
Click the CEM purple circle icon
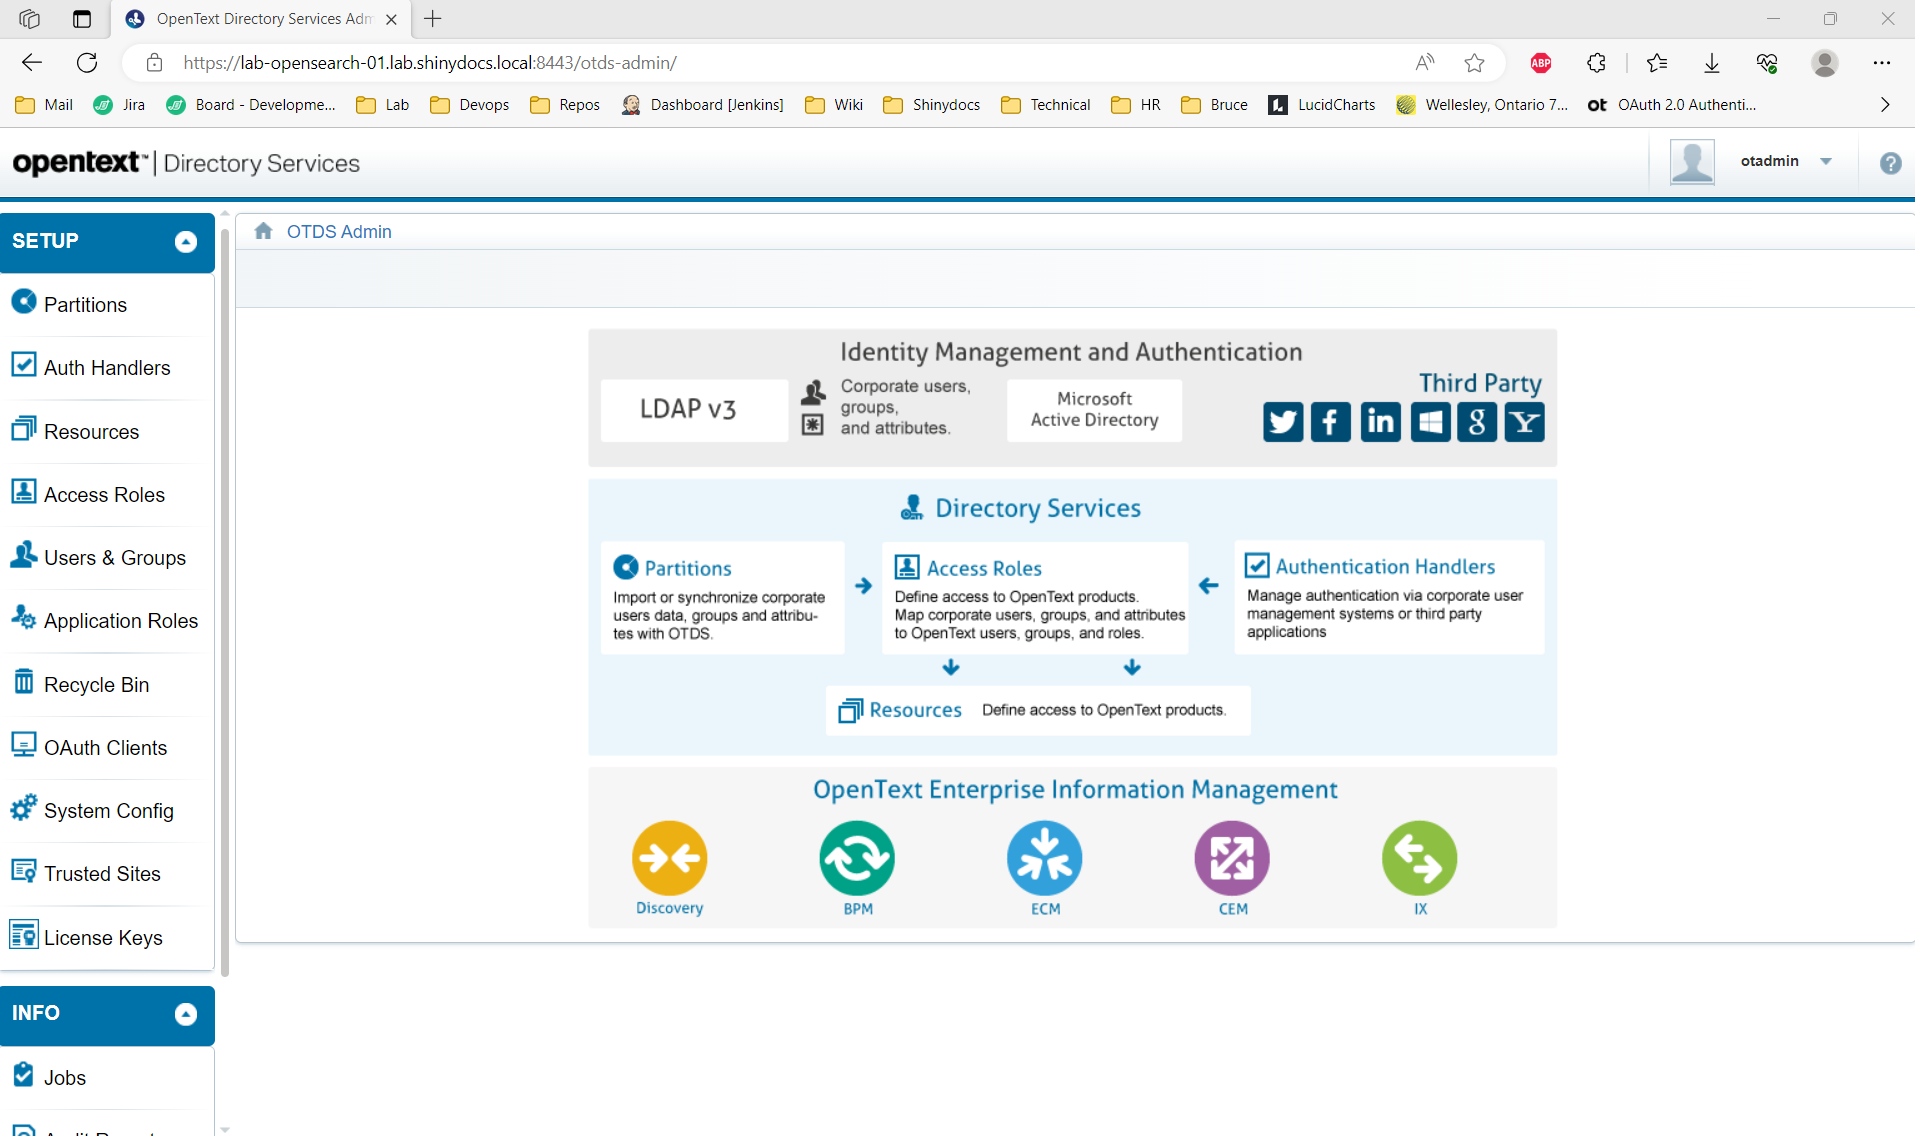point(1232,857)
